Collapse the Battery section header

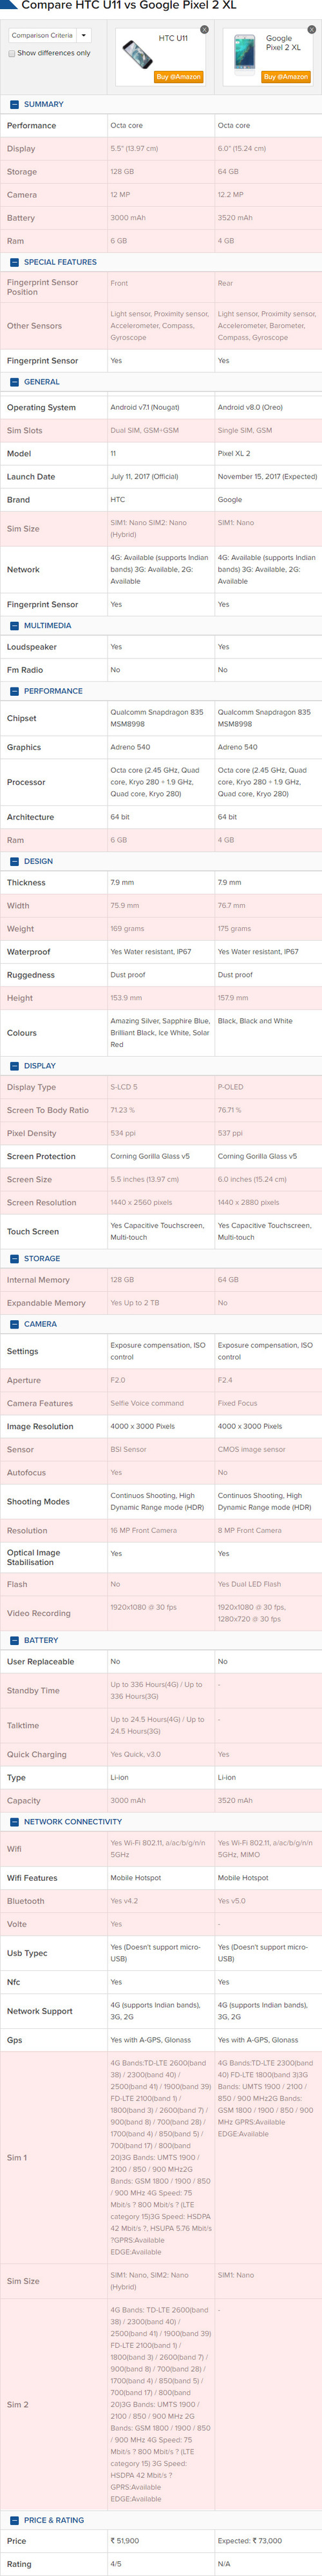[161, 1640]
